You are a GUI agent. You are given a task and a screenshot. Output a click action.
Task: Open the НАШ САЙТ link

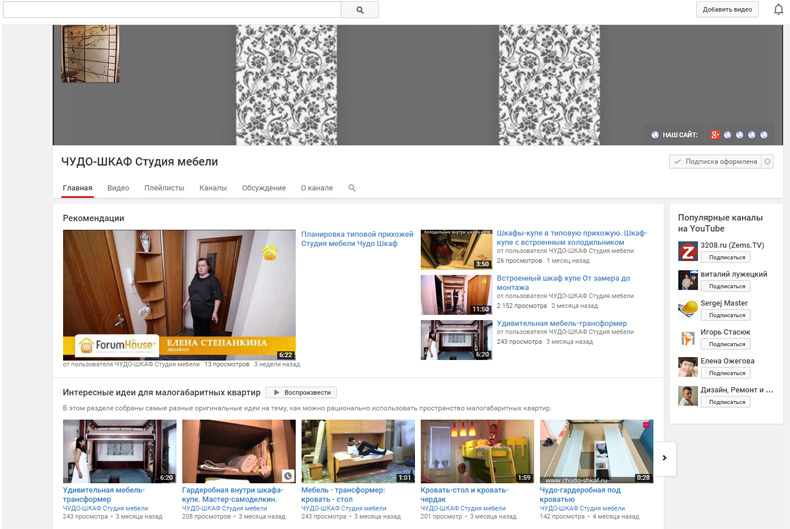pos(680,135)
